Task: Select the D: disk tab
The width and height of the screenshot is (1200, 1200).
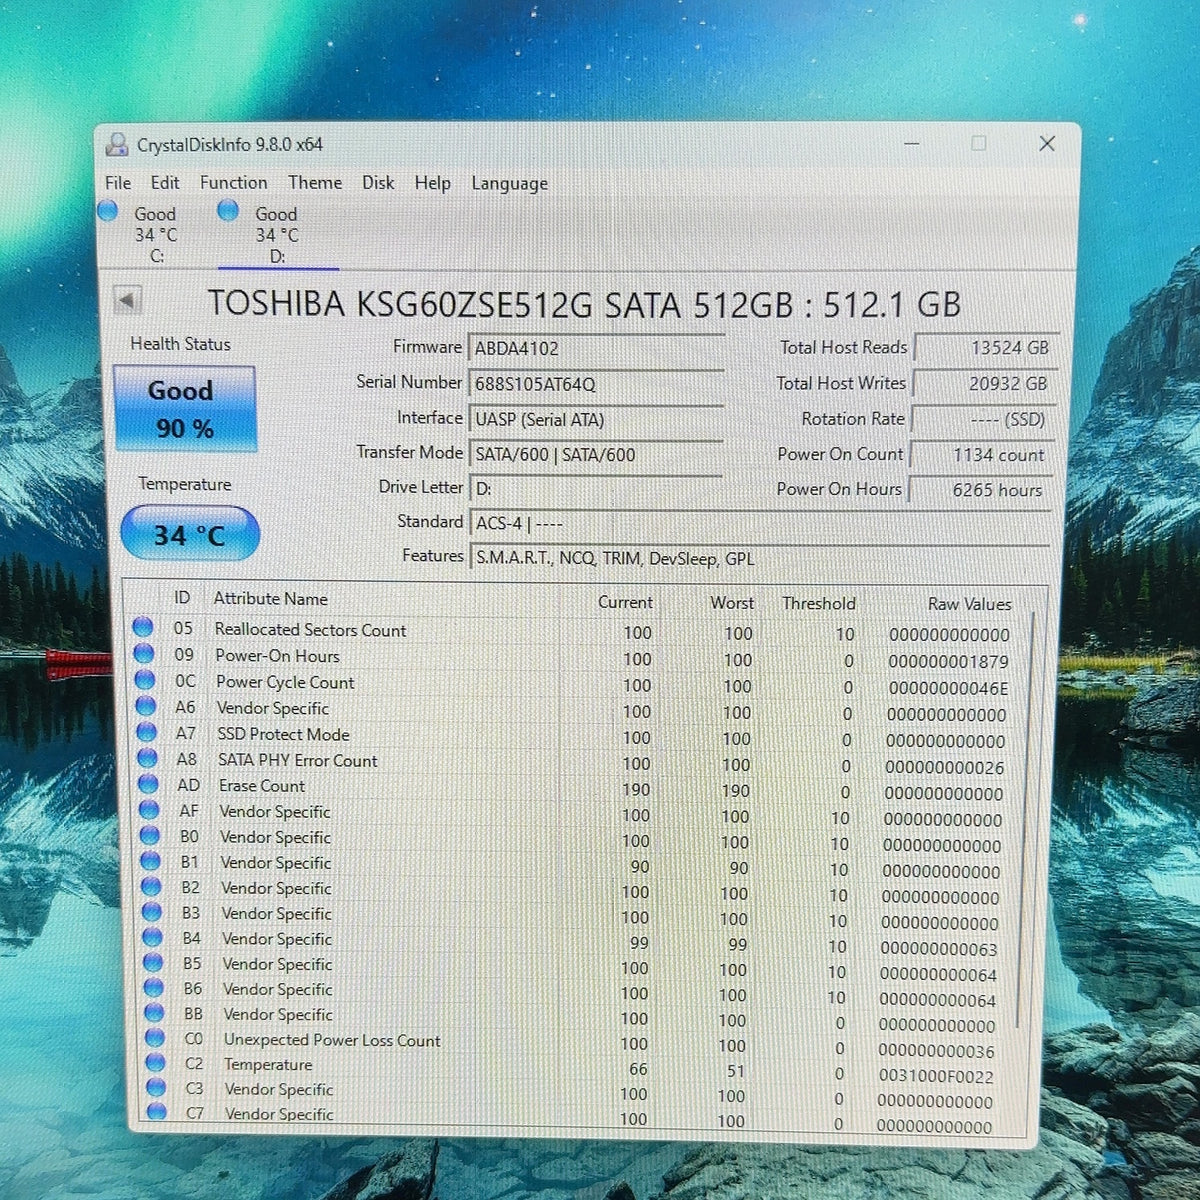Action: click(x=278, y=234)
